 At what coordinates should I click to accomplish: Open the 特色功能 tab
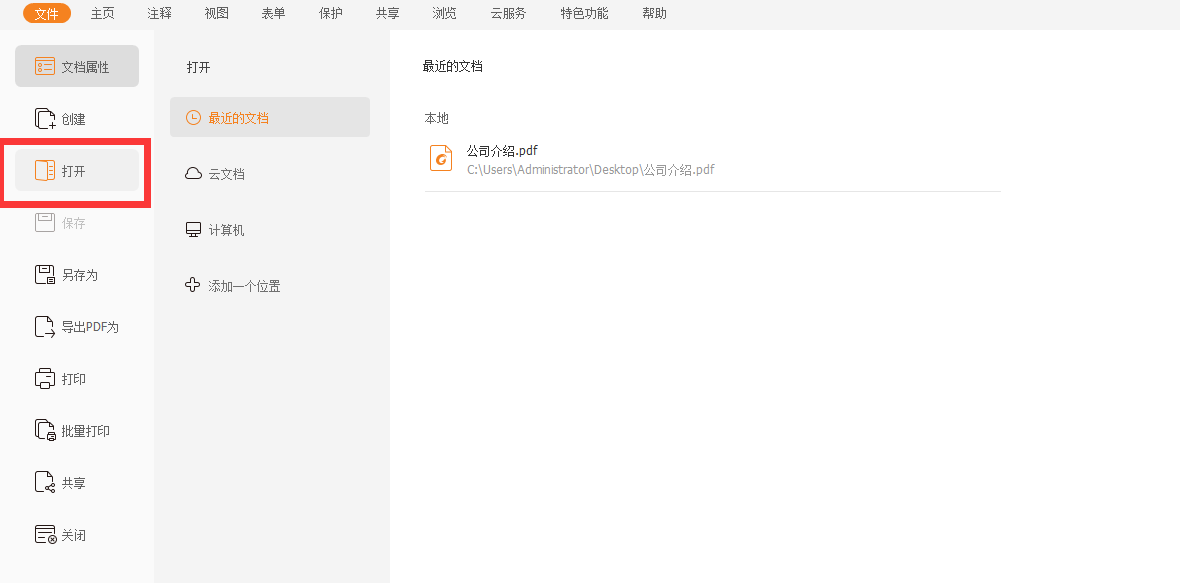click(583, 13)
